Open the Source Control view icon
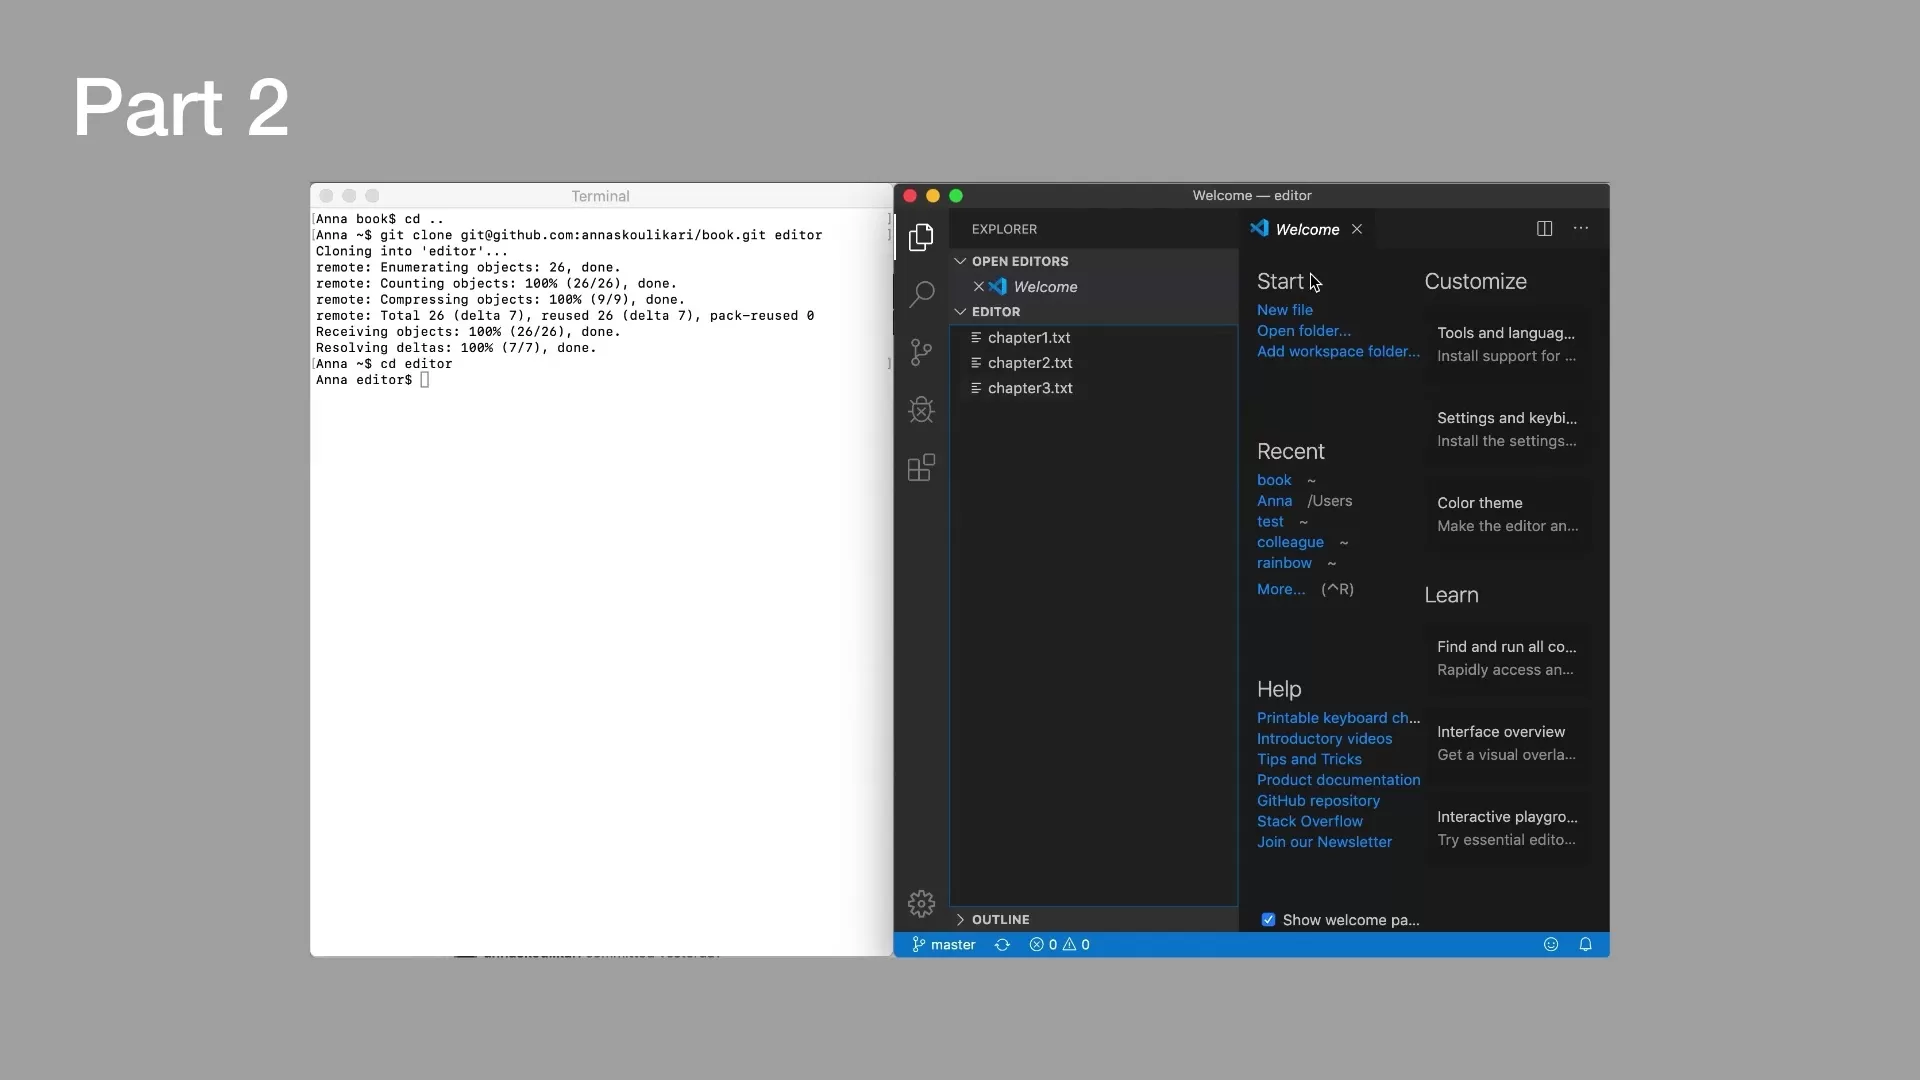 (921, 352)
